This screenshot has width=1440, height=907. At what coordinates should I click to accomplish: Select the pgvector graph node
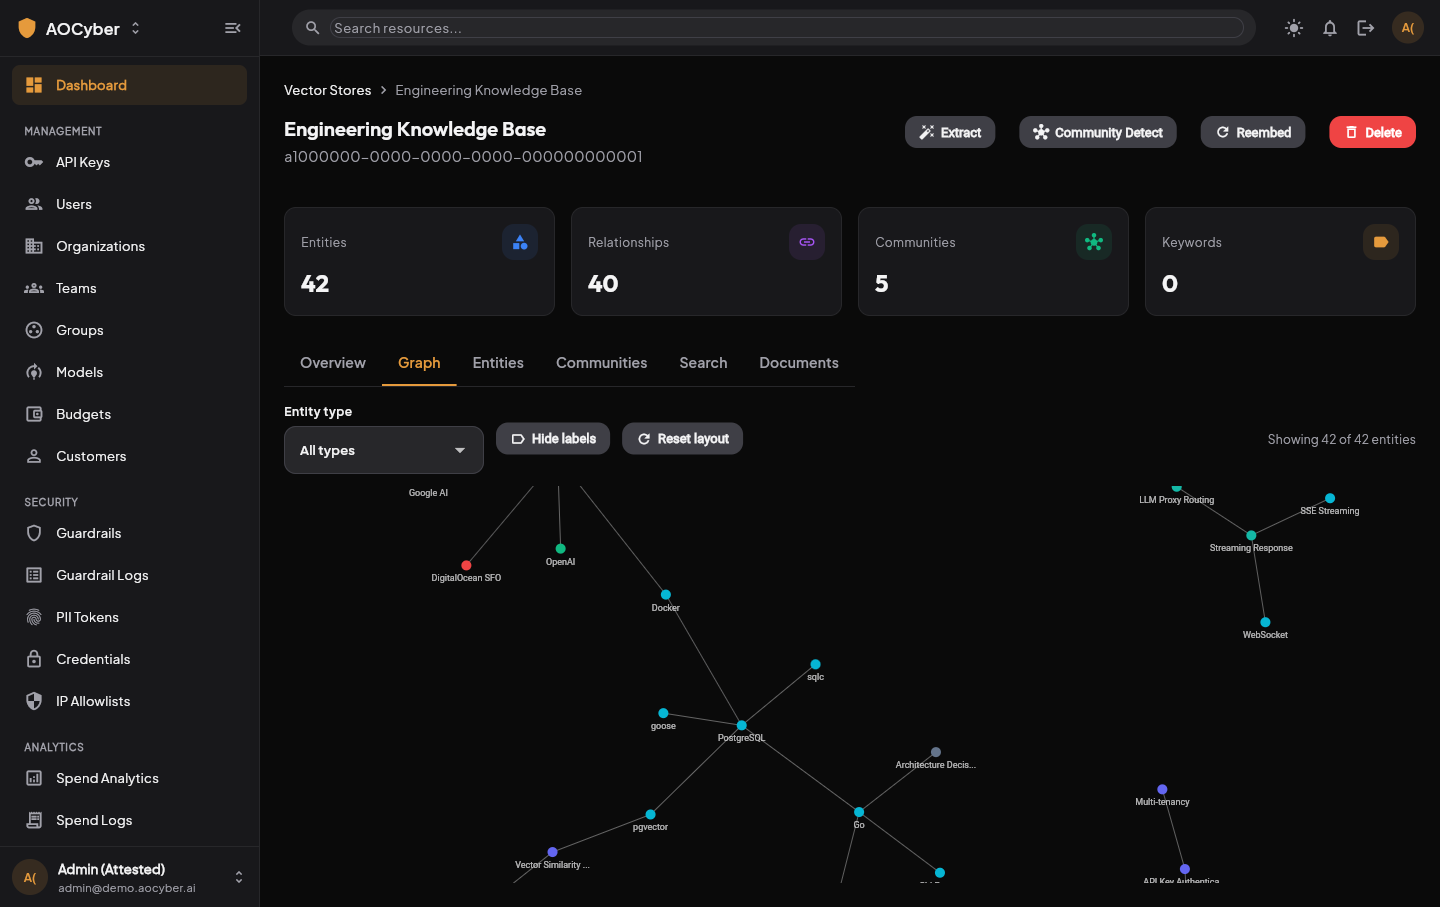pyautogui.click(x=651, y=814)
